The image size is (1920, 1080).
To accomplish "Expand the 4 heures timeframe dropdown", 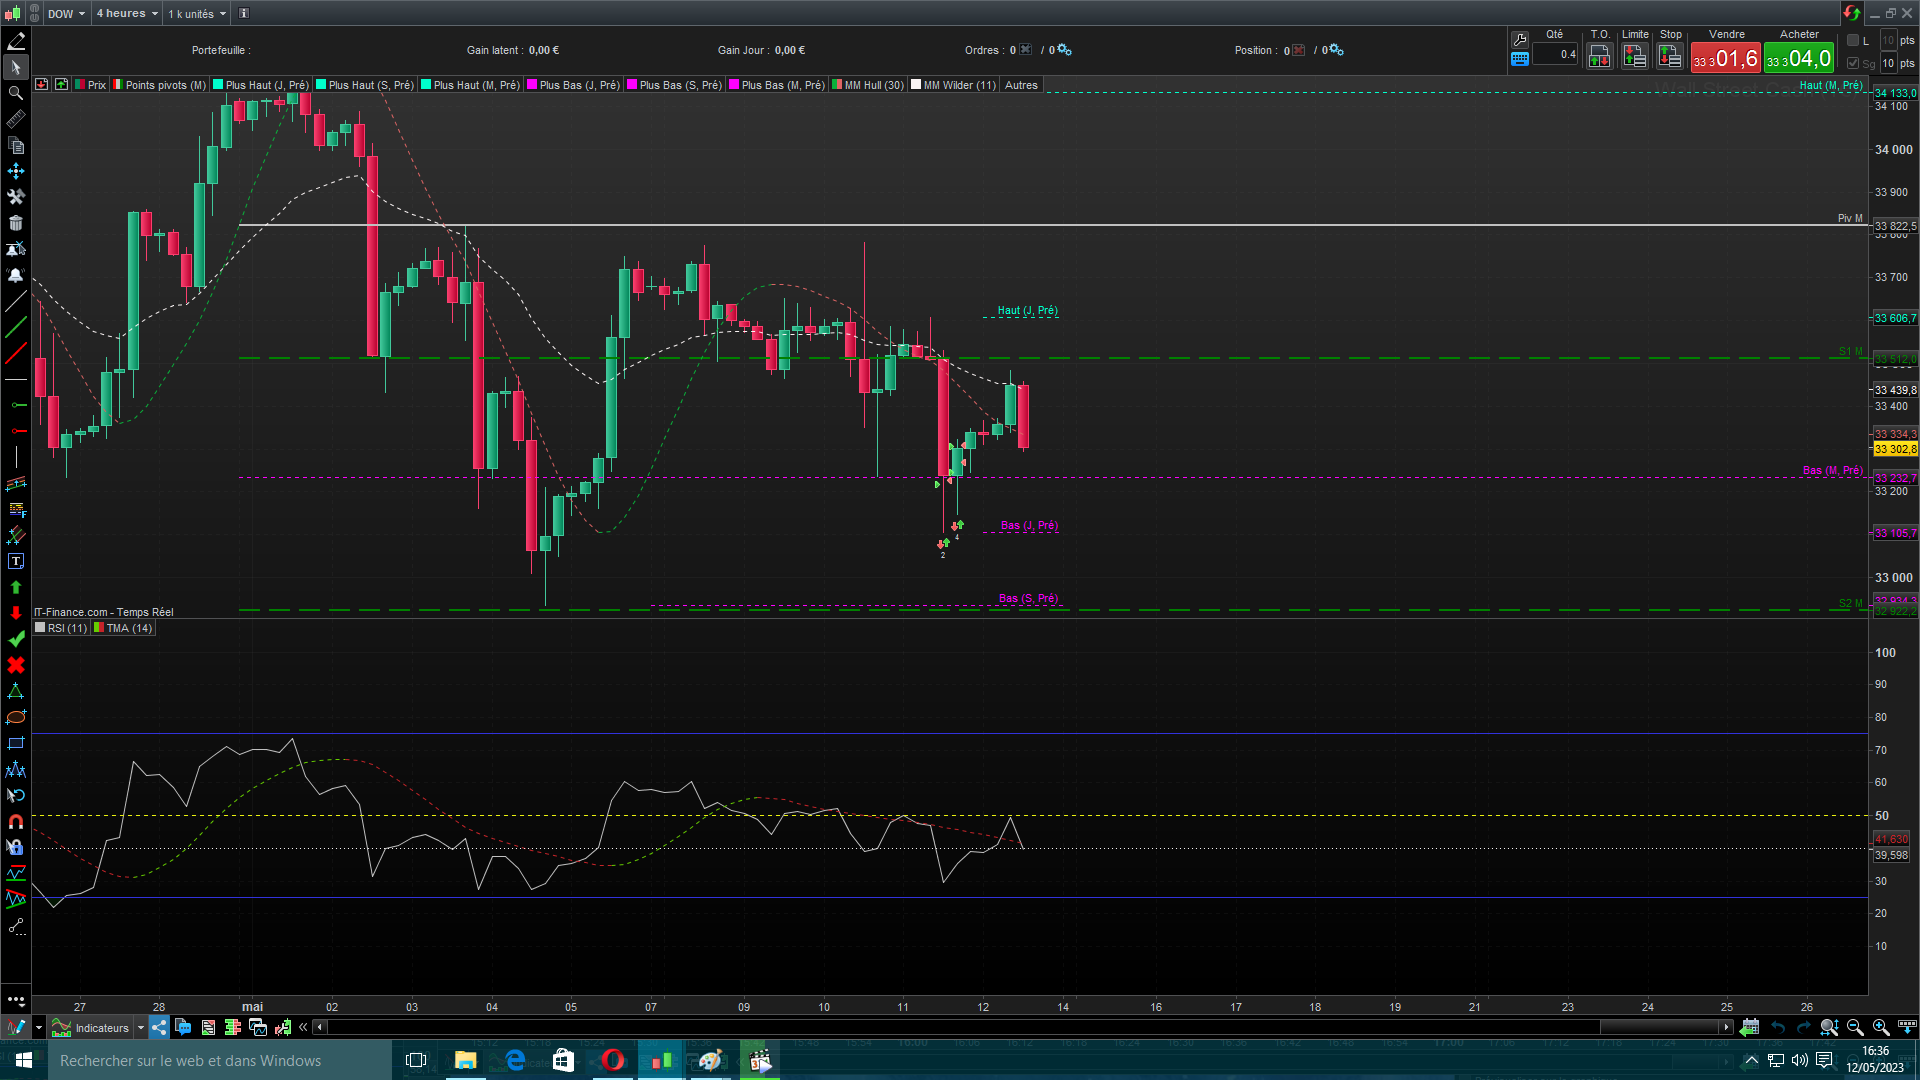I will pos(127,14).
